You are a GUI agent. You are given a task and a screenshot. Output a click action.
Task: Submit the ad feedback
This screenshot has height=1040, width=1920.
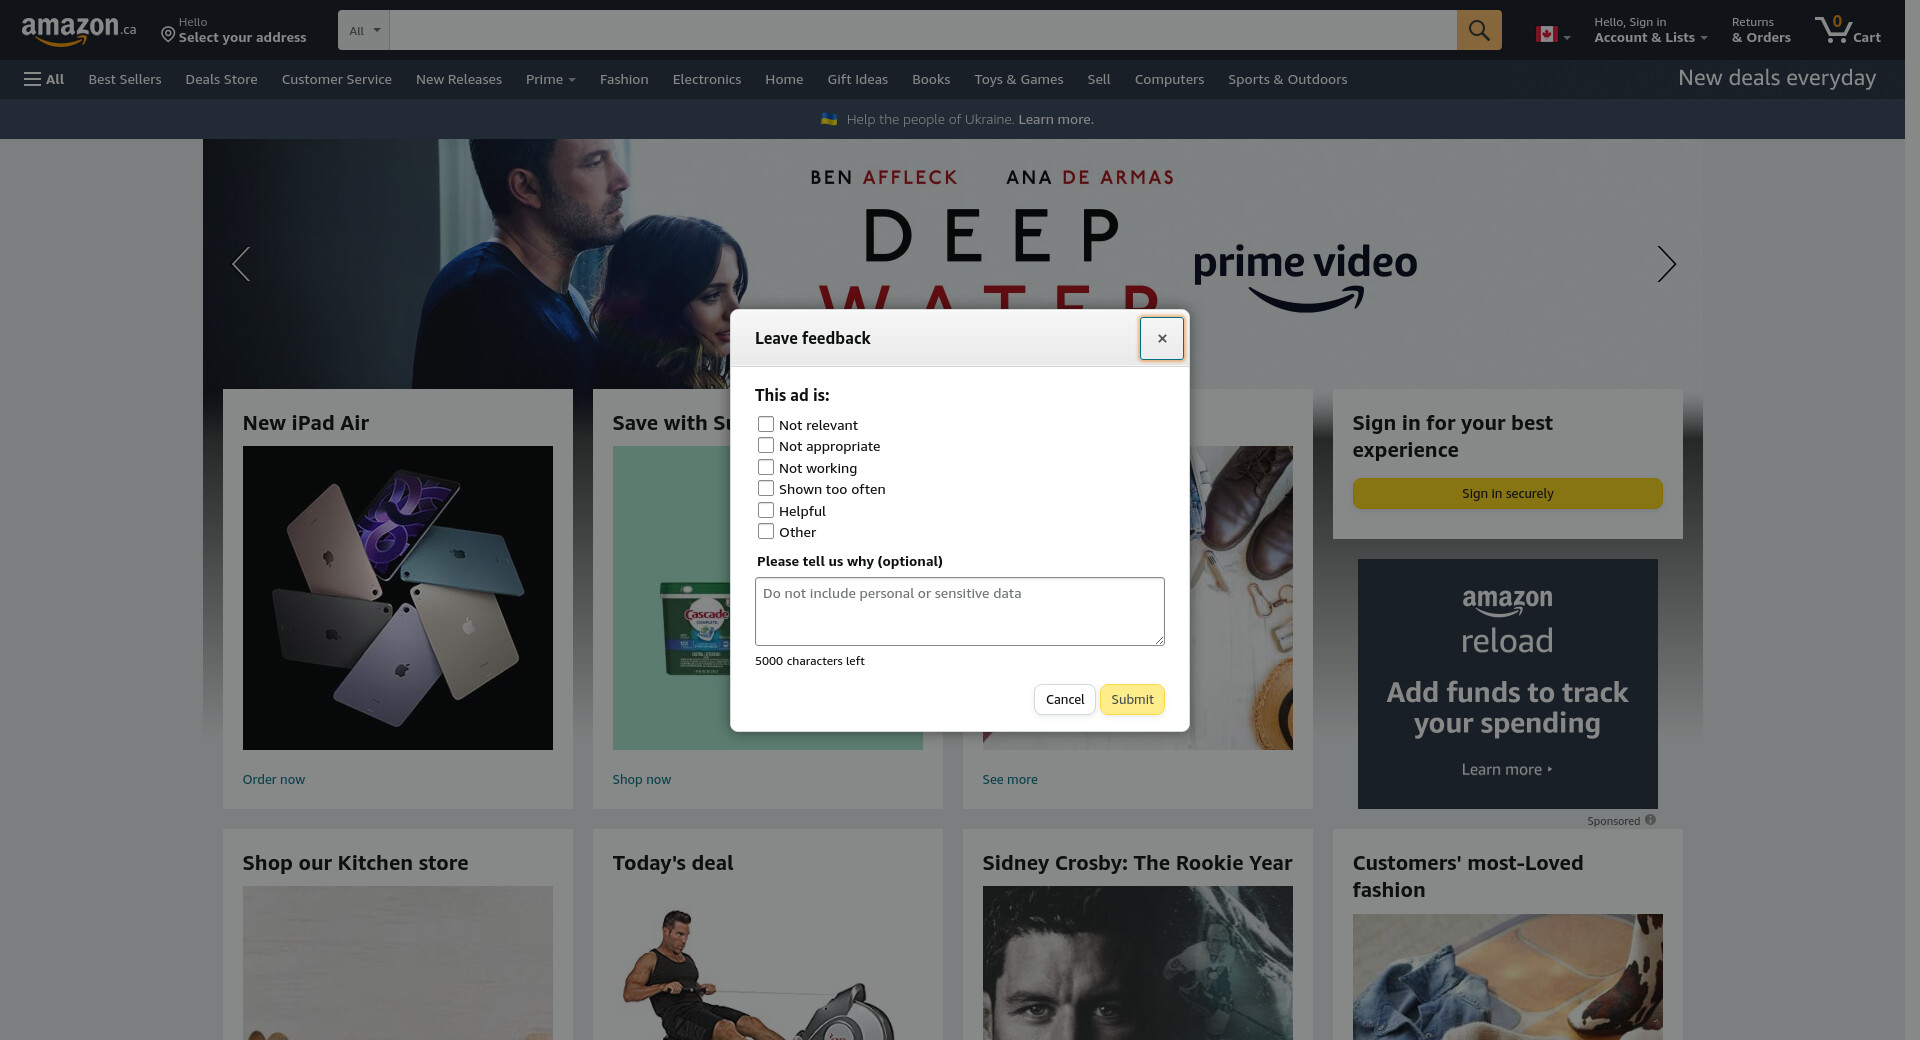coord(1132,699)
